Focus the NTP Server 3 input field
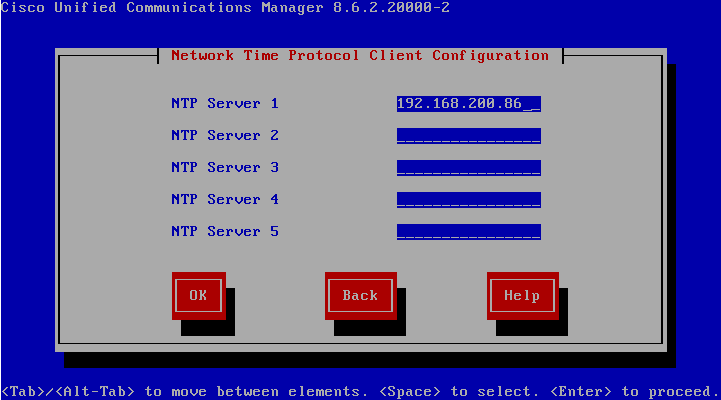Image resolution: width=721 pixels, height=400 pixels. pyautogui.click(x=468, y=168)
